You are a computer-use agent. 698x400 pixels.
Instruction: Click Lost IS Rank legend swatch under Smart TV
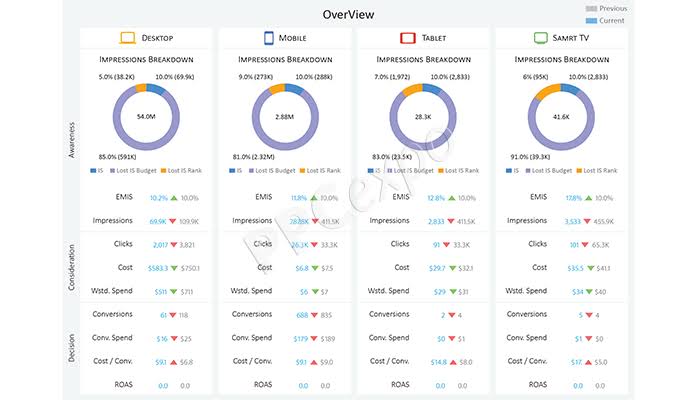(579, 170)
